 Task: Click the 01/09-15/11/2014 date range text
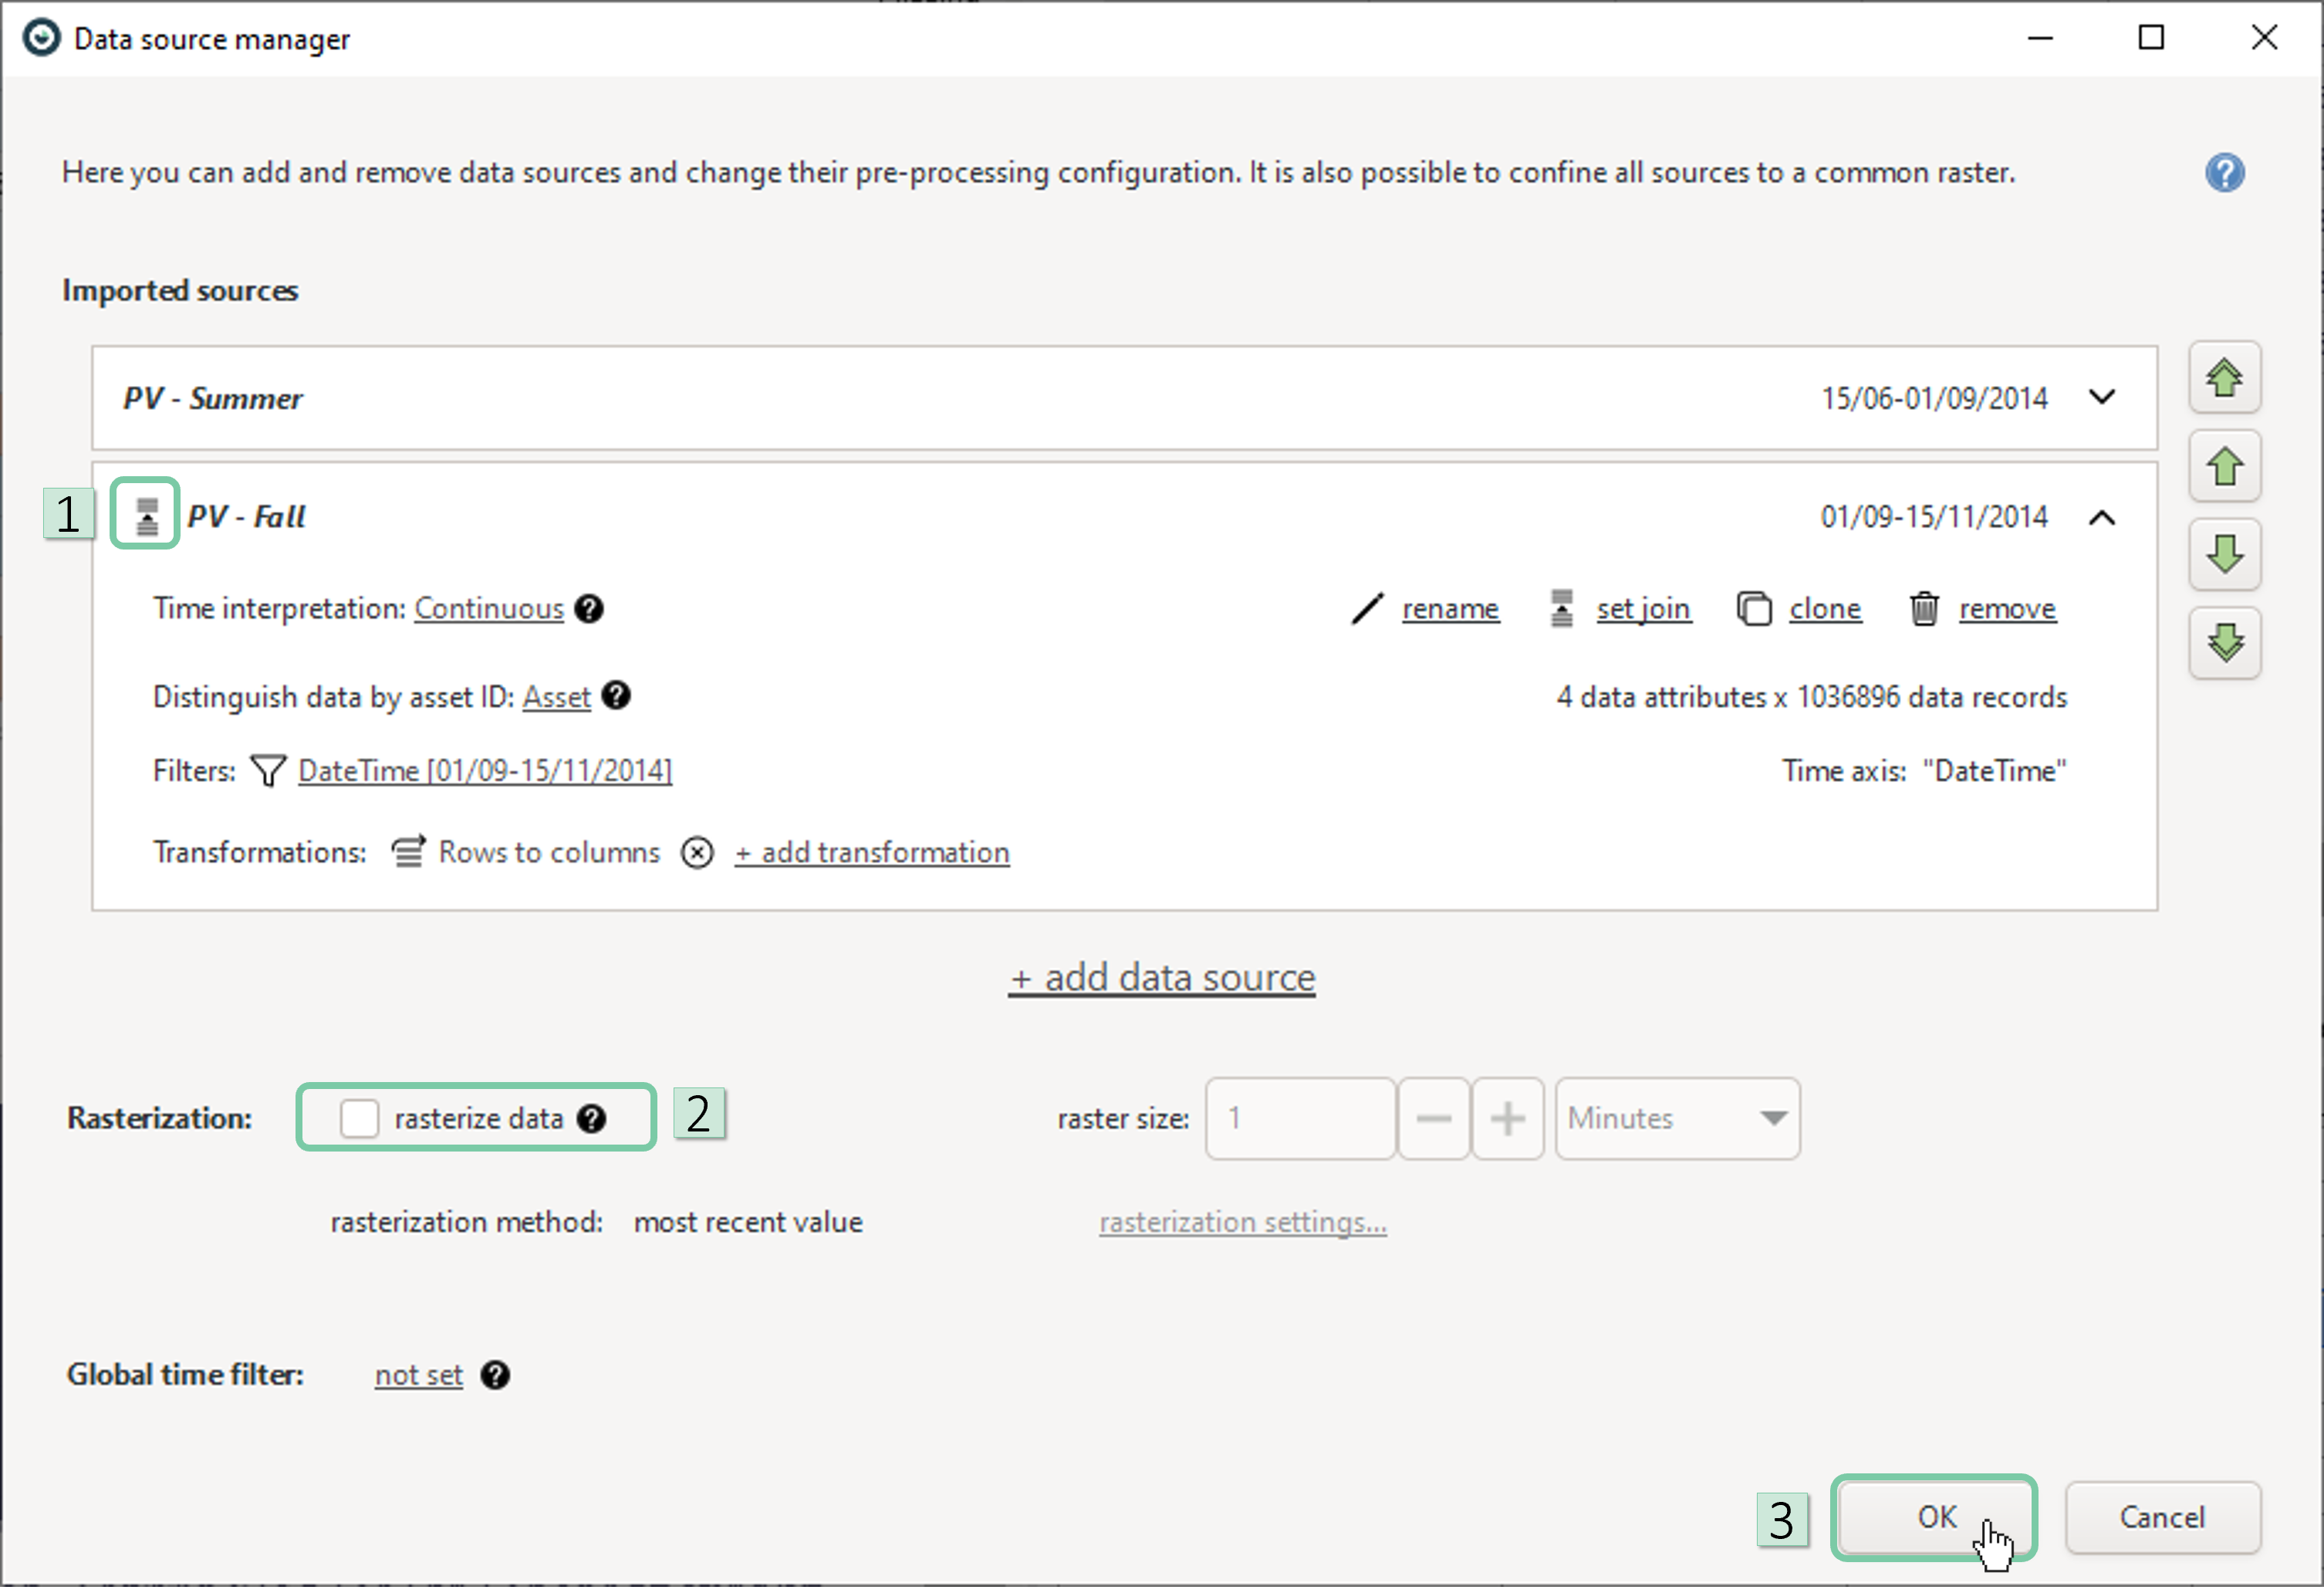click(1934, 517)
